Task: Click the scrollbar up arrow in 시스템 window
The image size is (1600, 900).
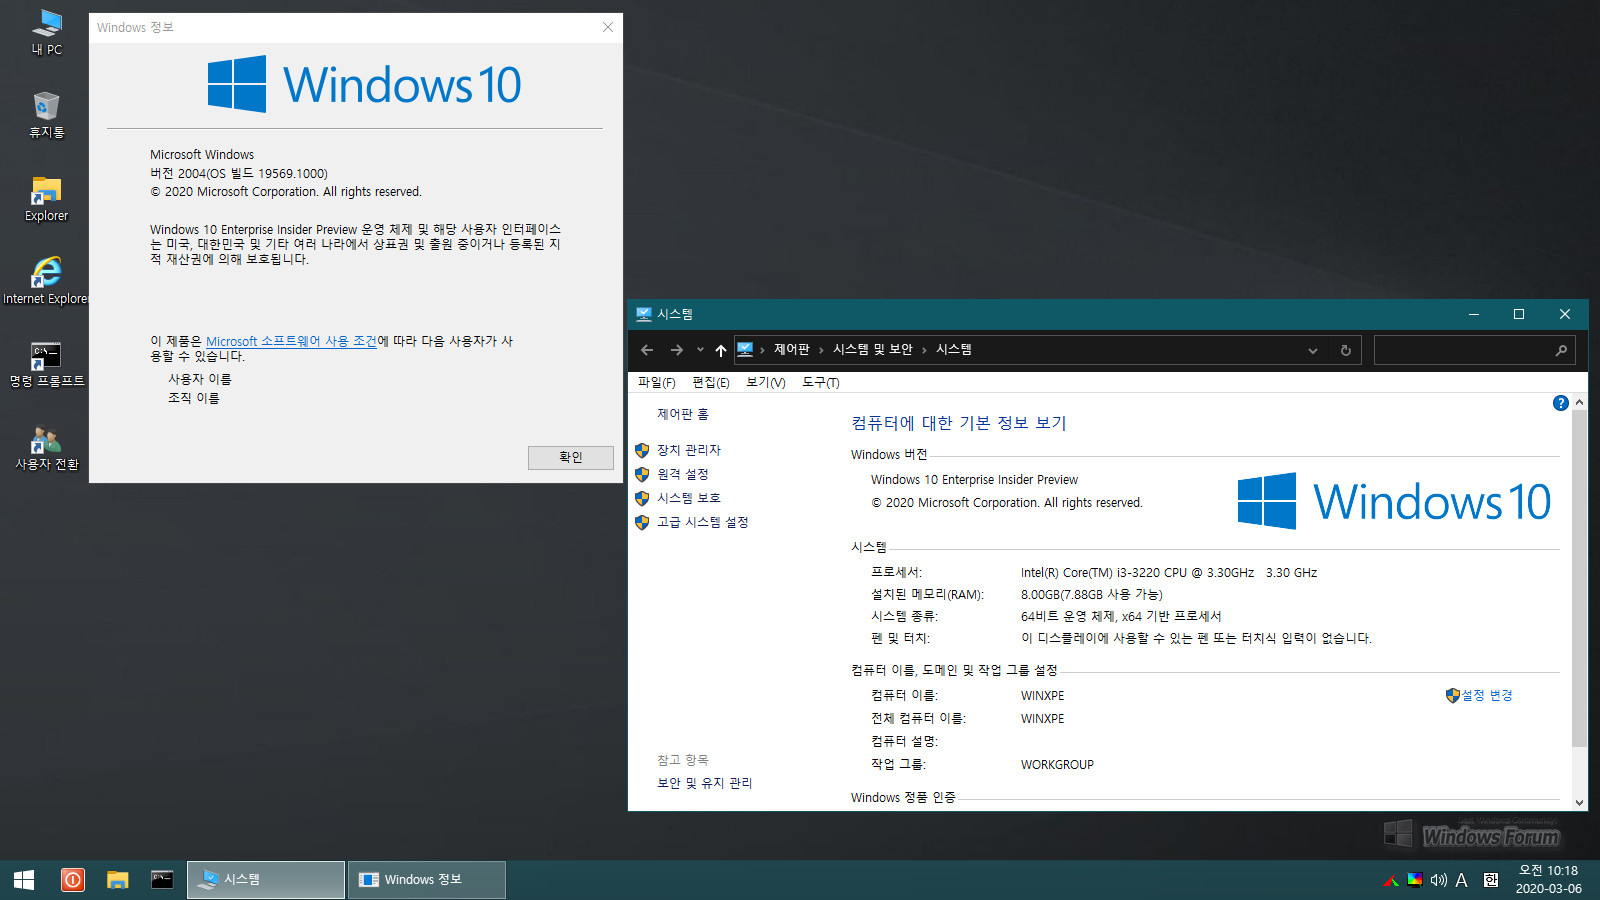Action: click(1579, 402)
